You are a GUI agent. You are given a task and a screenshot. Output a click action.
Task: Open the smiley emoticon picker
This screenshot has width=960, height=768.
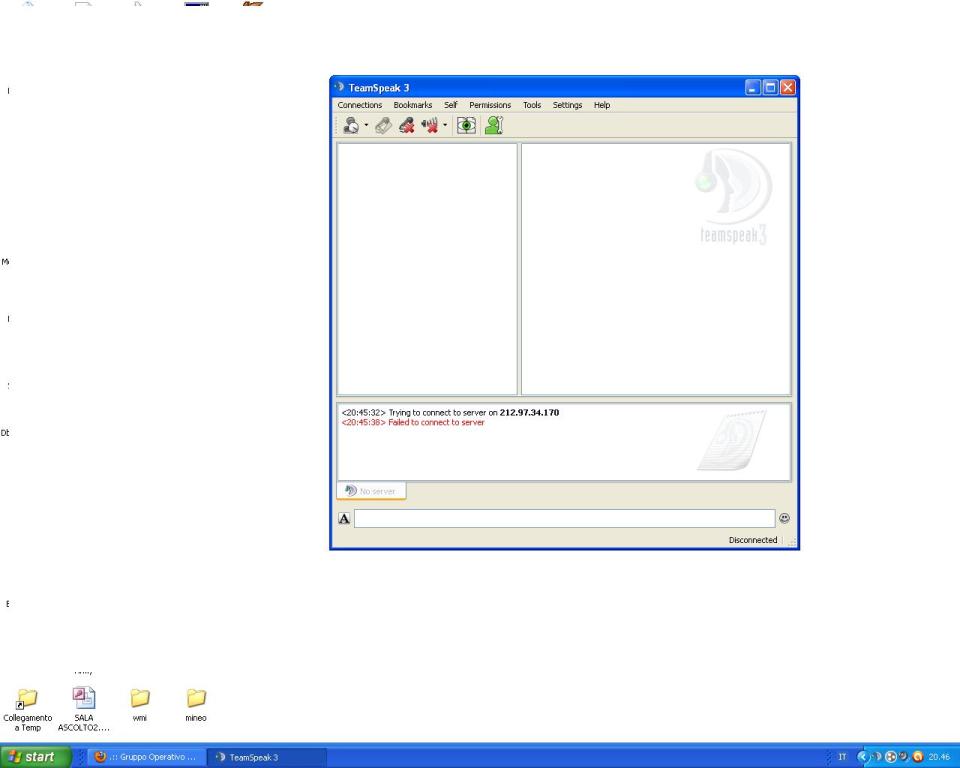(784, 519)
